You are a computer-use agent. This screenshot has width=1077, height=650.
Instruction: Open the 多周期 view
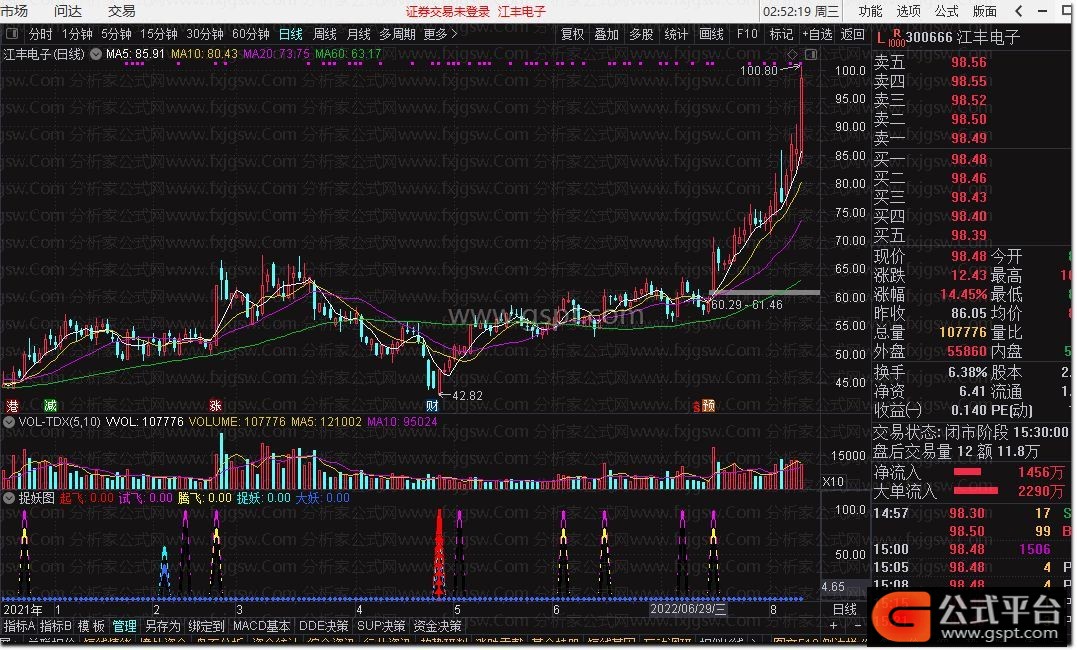tap(397, 34)
